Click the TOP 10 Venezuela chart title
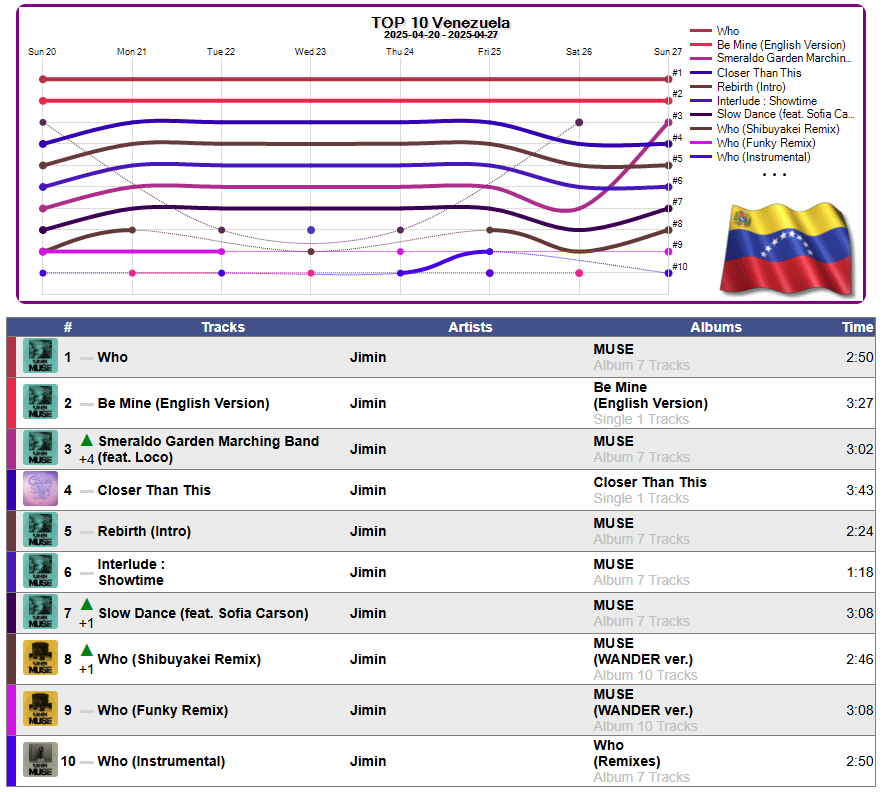The image size is (885, 792). tap(440, 23)
